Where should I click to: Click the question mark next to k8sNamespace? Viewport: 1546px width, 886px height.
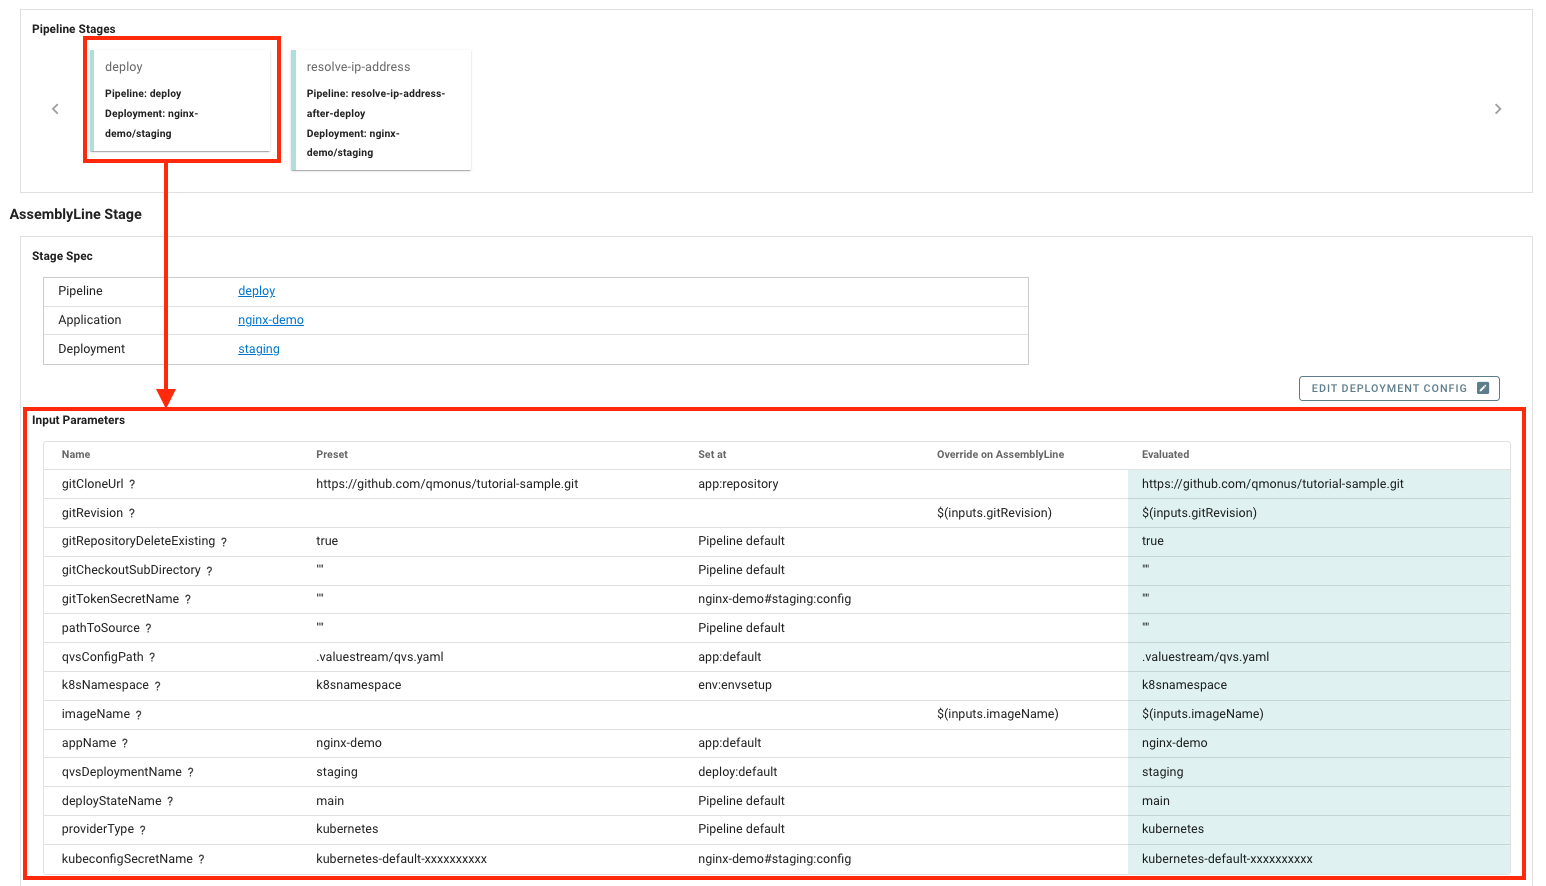(158, 686)
